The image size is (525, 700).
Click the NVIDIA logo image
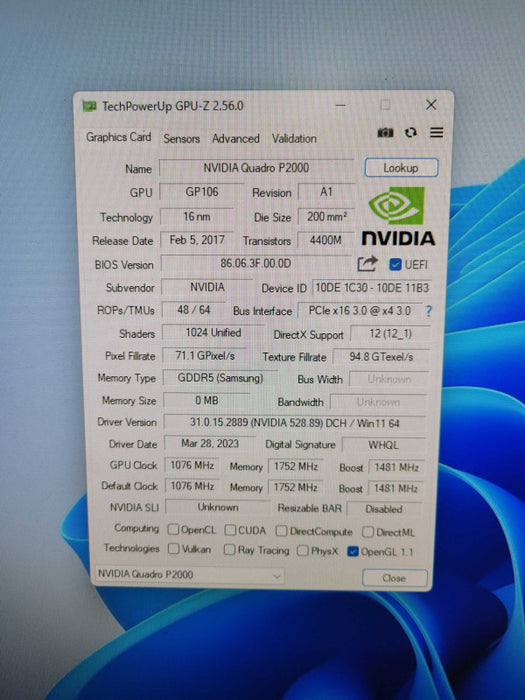397,216
